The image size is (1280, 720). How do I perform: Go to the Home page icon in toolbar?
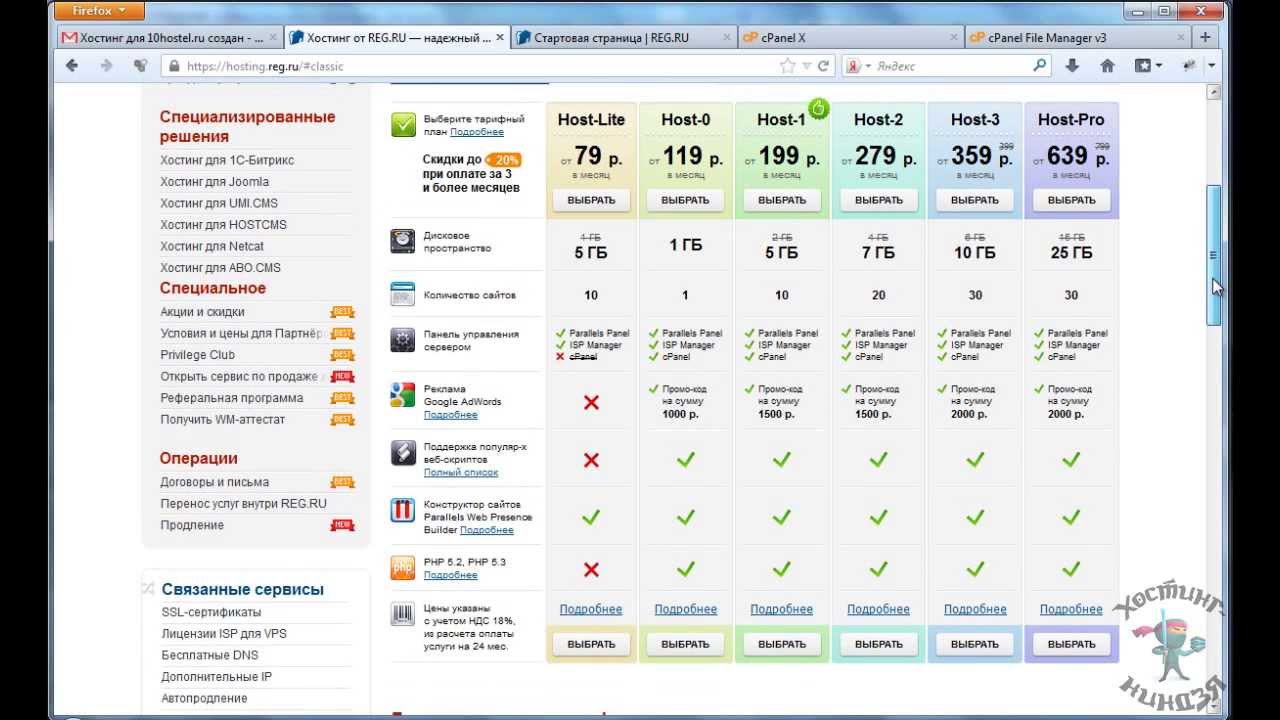[x=1107, y=66]
